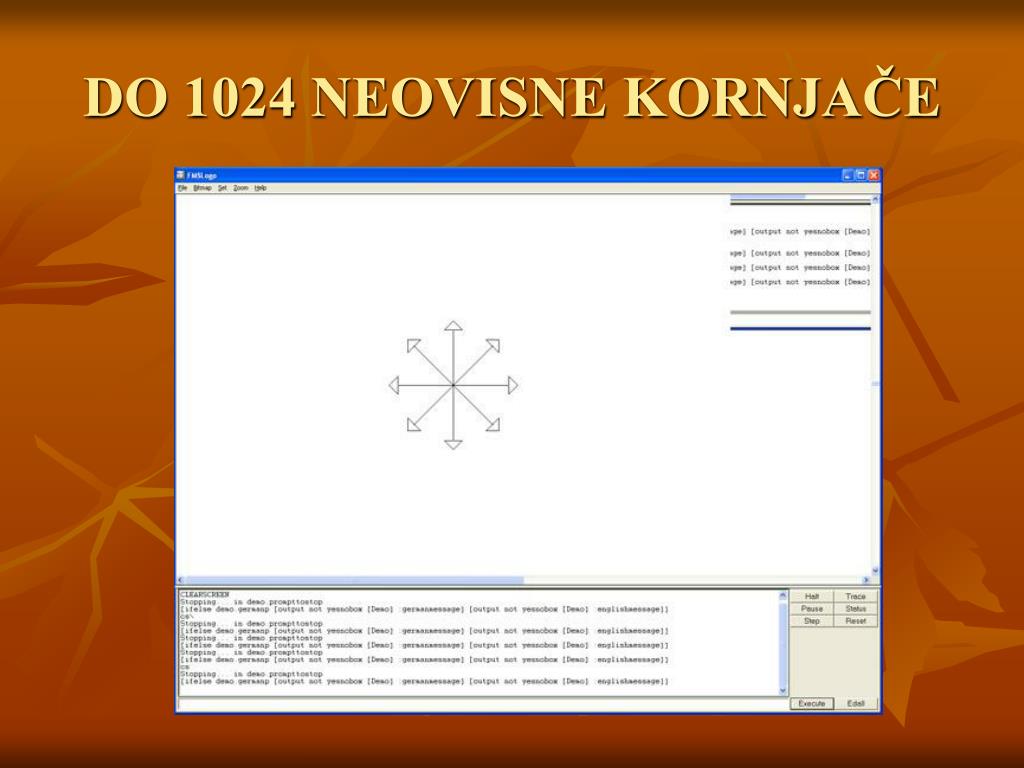Click the downward-pointing turtle on canvas

coord(453,445)
